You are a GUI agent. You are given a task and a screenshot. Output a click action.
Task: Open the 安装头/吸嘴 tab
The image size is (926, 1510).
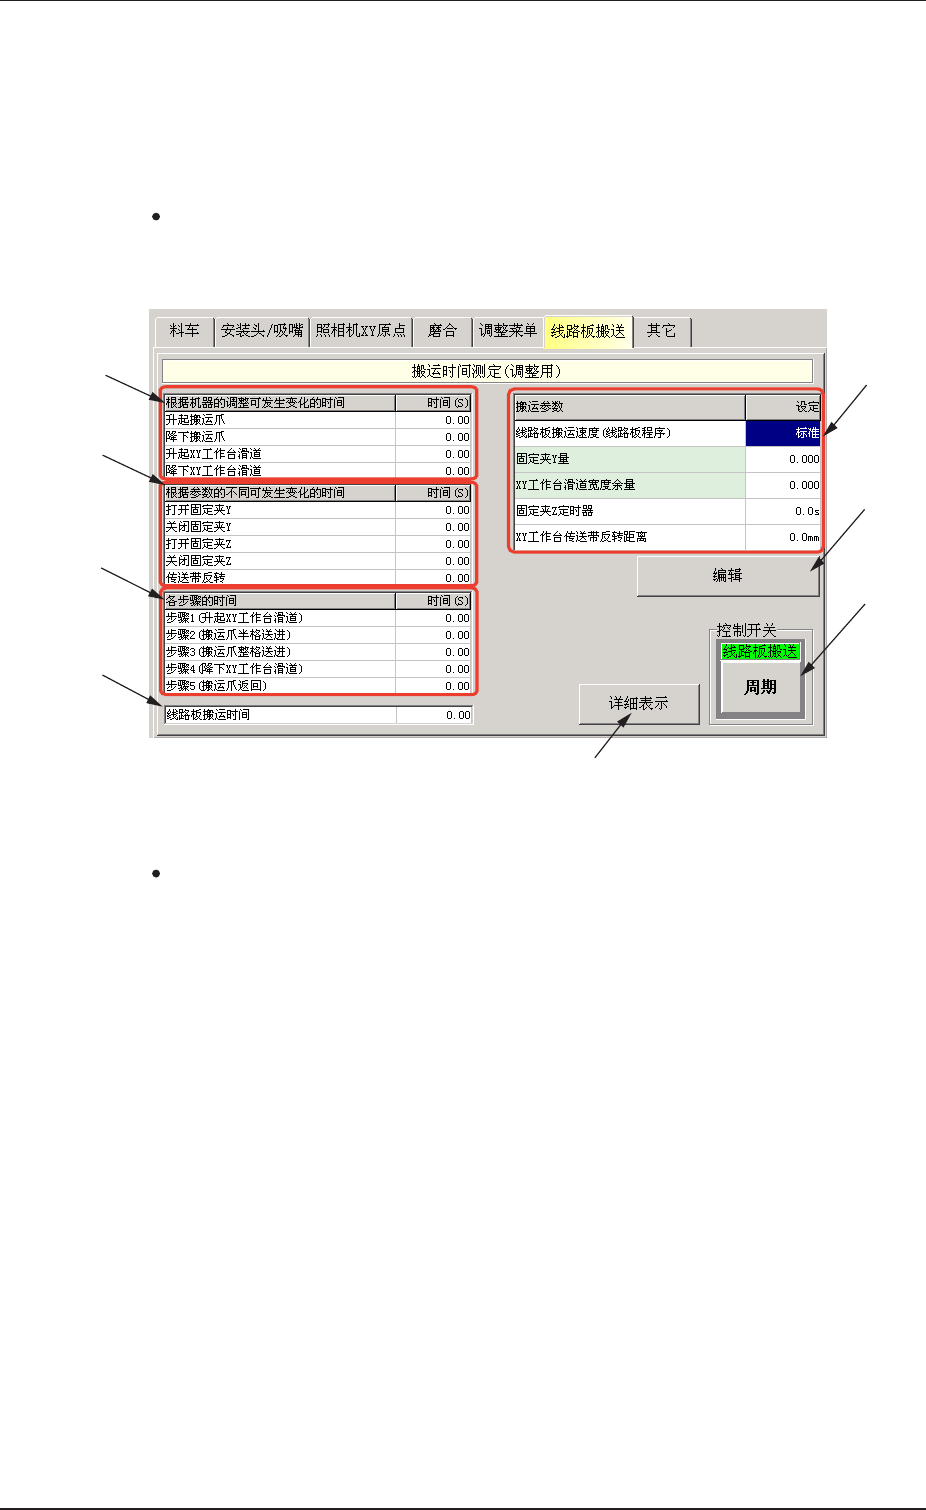[x=262, y=331]
